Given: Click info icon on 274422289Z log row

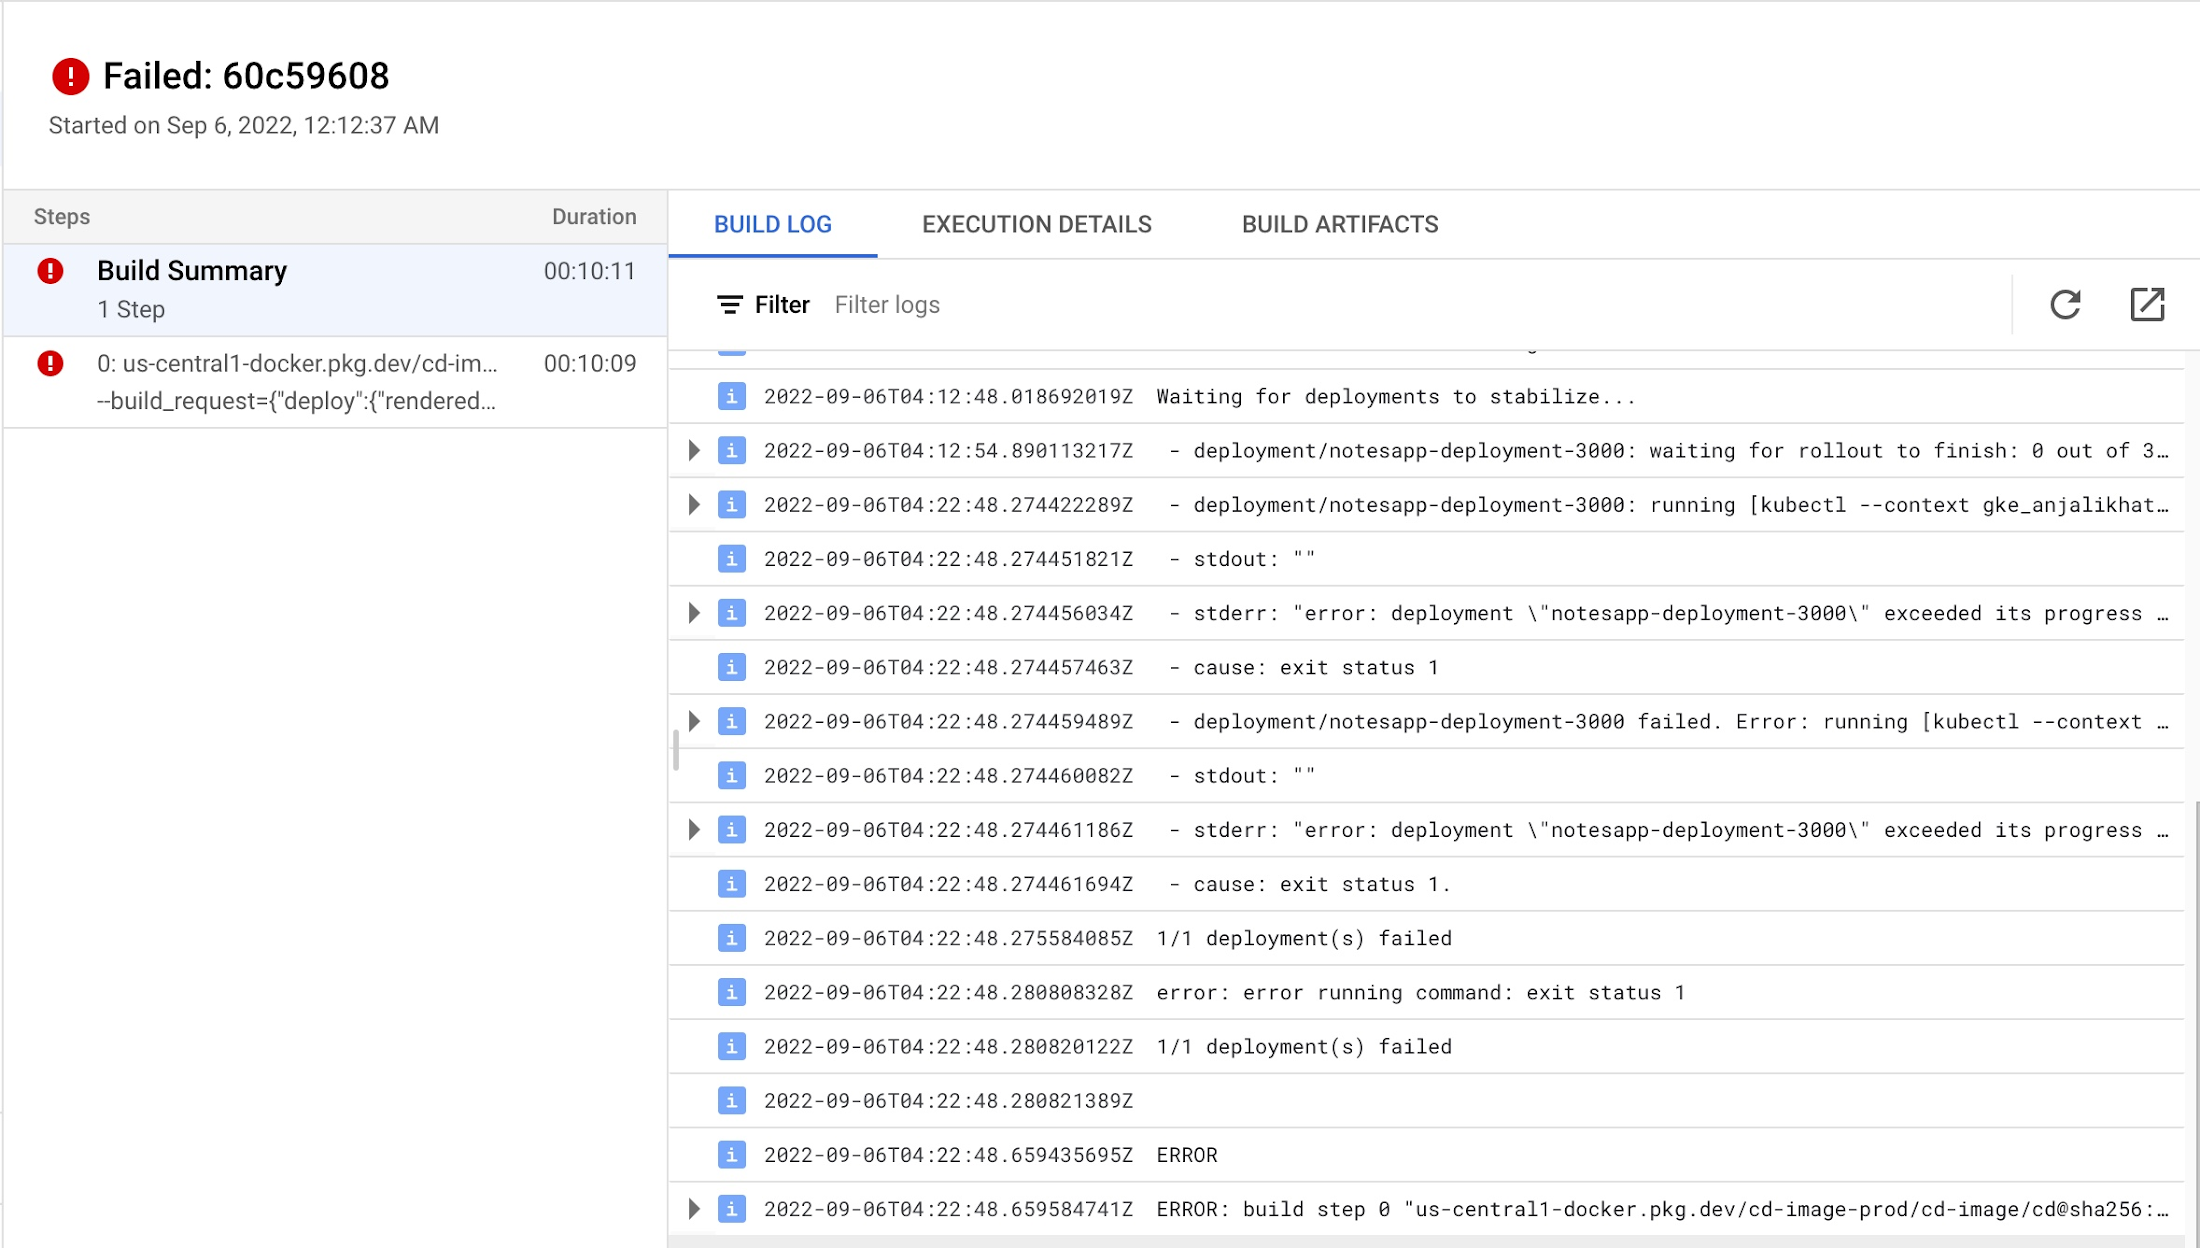Looking at the screenshot, I should (x=732, y=504).
